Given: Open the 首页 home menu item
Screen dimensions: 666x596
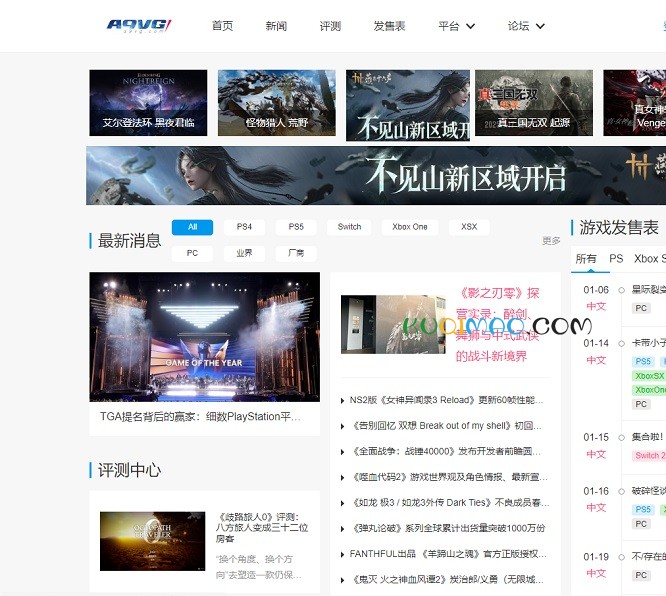Looking at the screenshot, I should coord(222,26).
